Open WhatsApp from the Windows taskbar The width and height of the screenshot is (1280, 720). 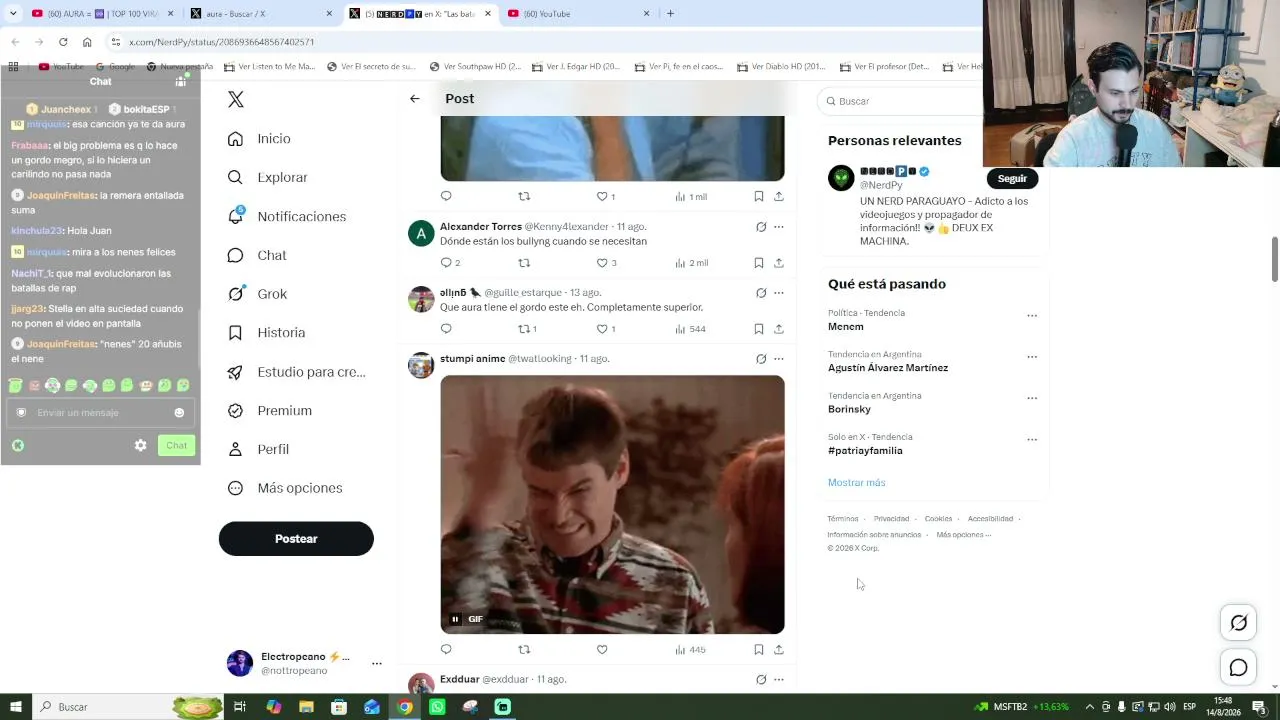pyautogui.click(x=437, y=707)
